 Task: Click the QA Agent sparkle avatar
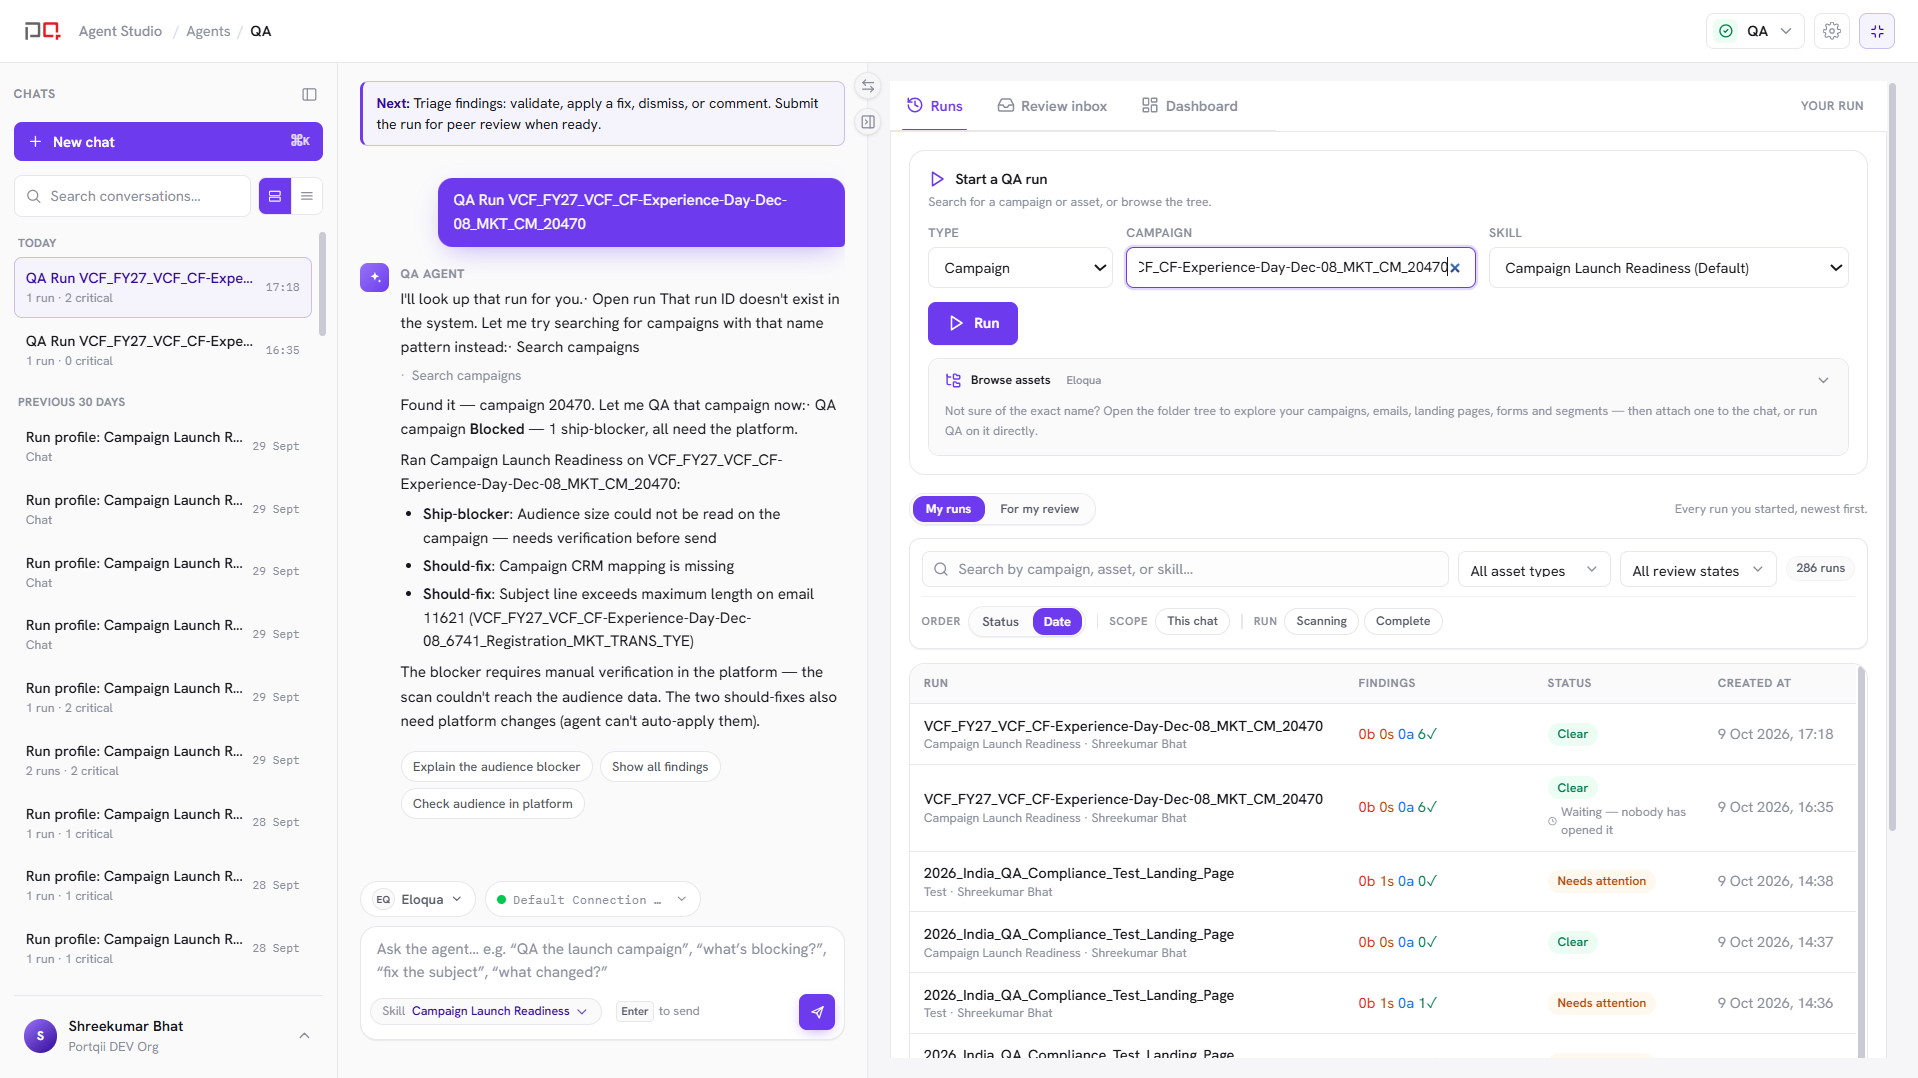click(374, 277)
